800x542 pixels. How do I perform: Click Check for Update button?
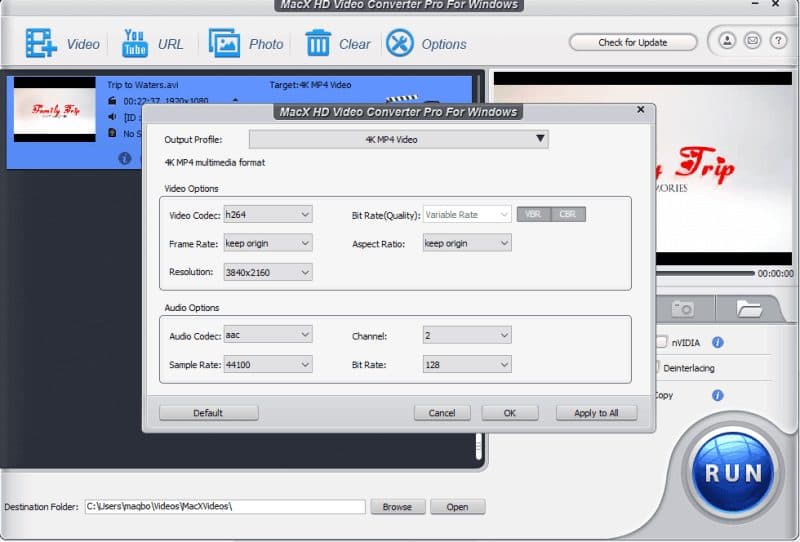pyautogui.click(x=633, y=42)
